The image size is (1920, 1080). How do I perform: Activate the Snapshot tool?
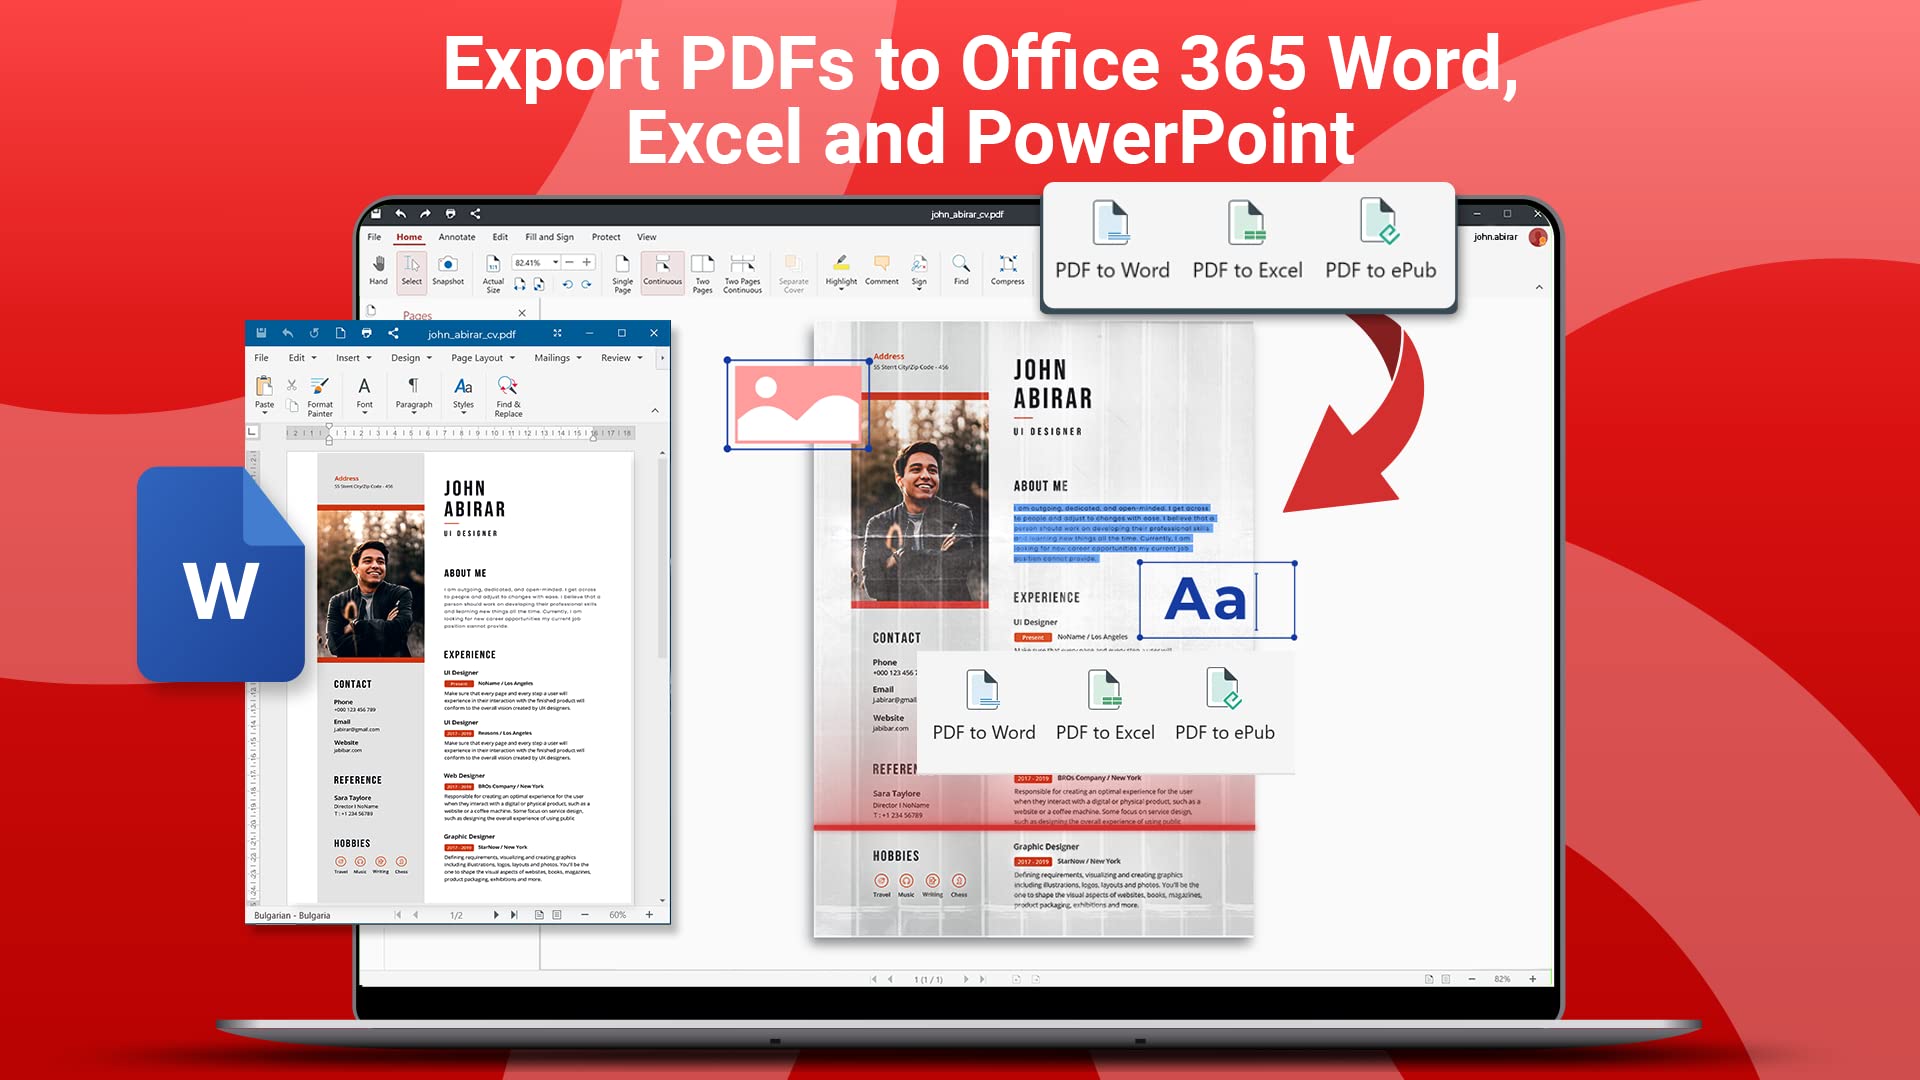(448, 268)
